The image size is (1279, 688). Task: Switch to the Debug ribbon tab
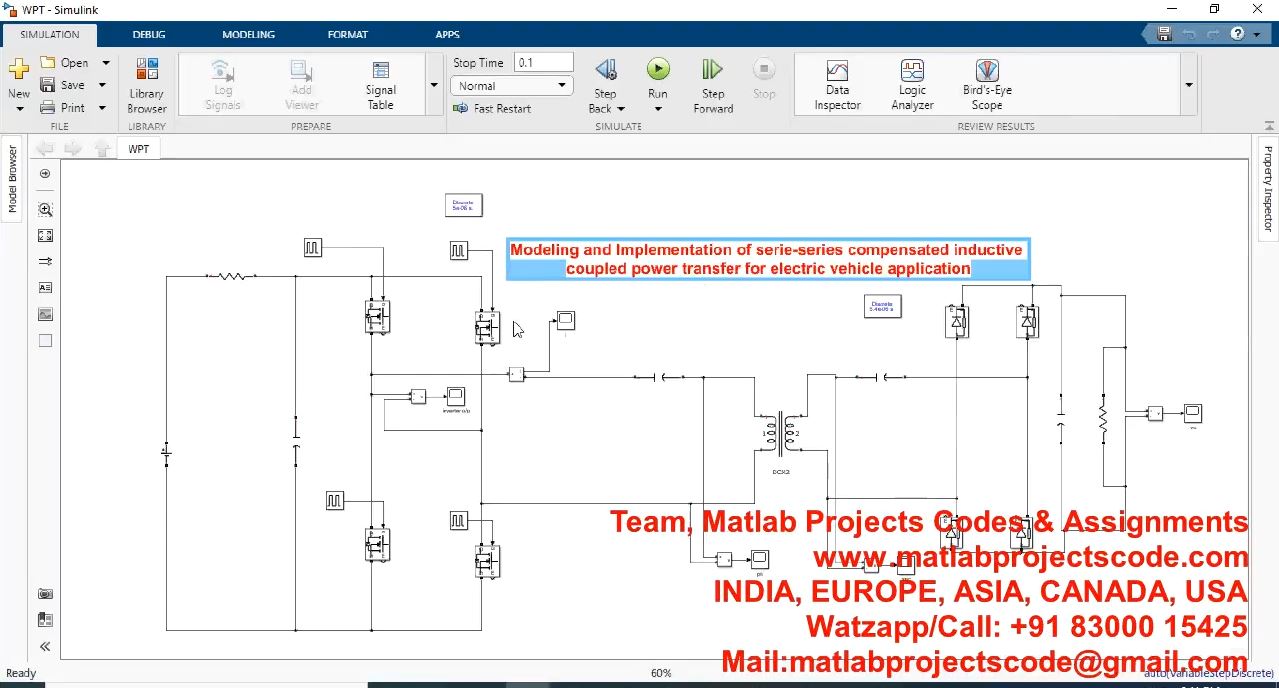(149, 34)
